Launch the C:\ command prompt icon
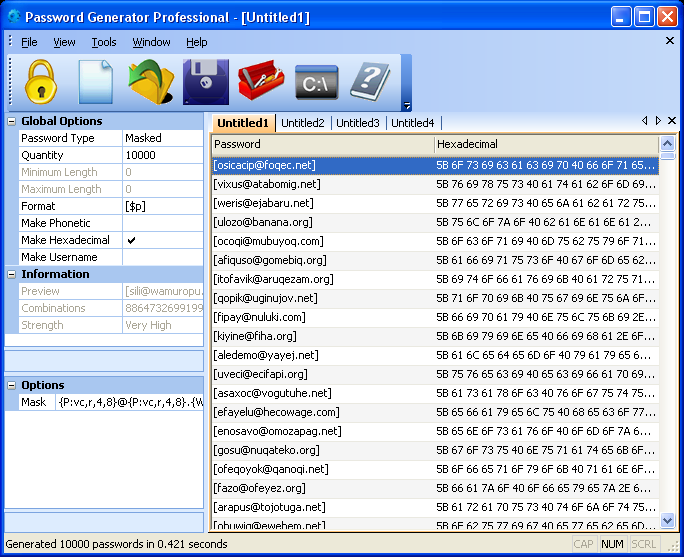684x557 pixels. tap(316, 82)
